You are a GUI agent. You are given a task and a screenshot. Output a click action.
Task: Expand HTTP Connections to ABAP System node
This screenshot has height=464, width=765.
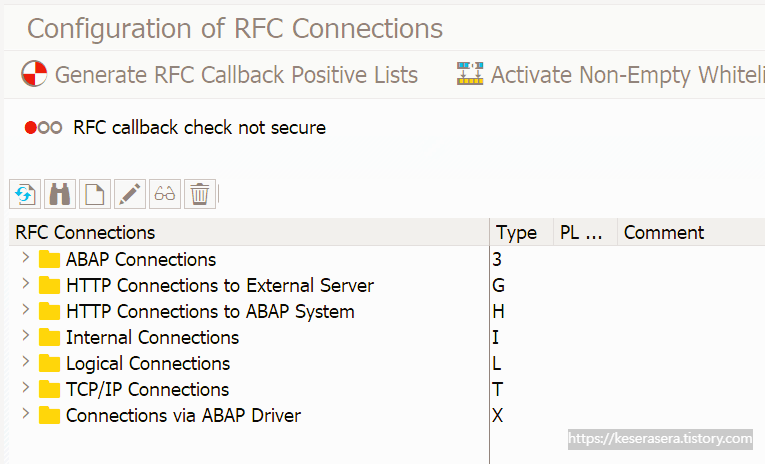coord(26,309)
